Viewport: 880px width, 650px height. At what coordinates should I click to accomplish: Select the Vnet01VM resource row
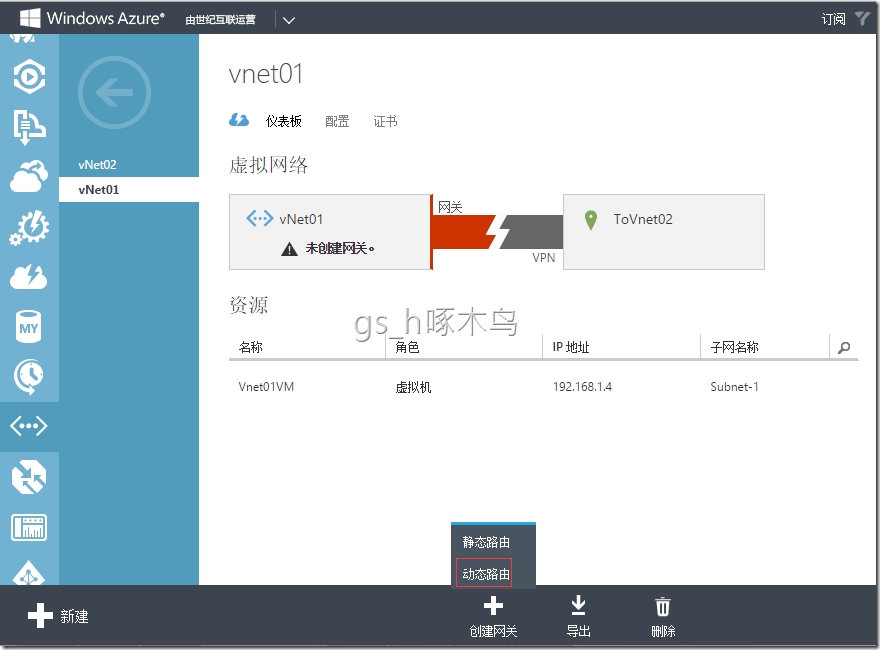(543, 387)
